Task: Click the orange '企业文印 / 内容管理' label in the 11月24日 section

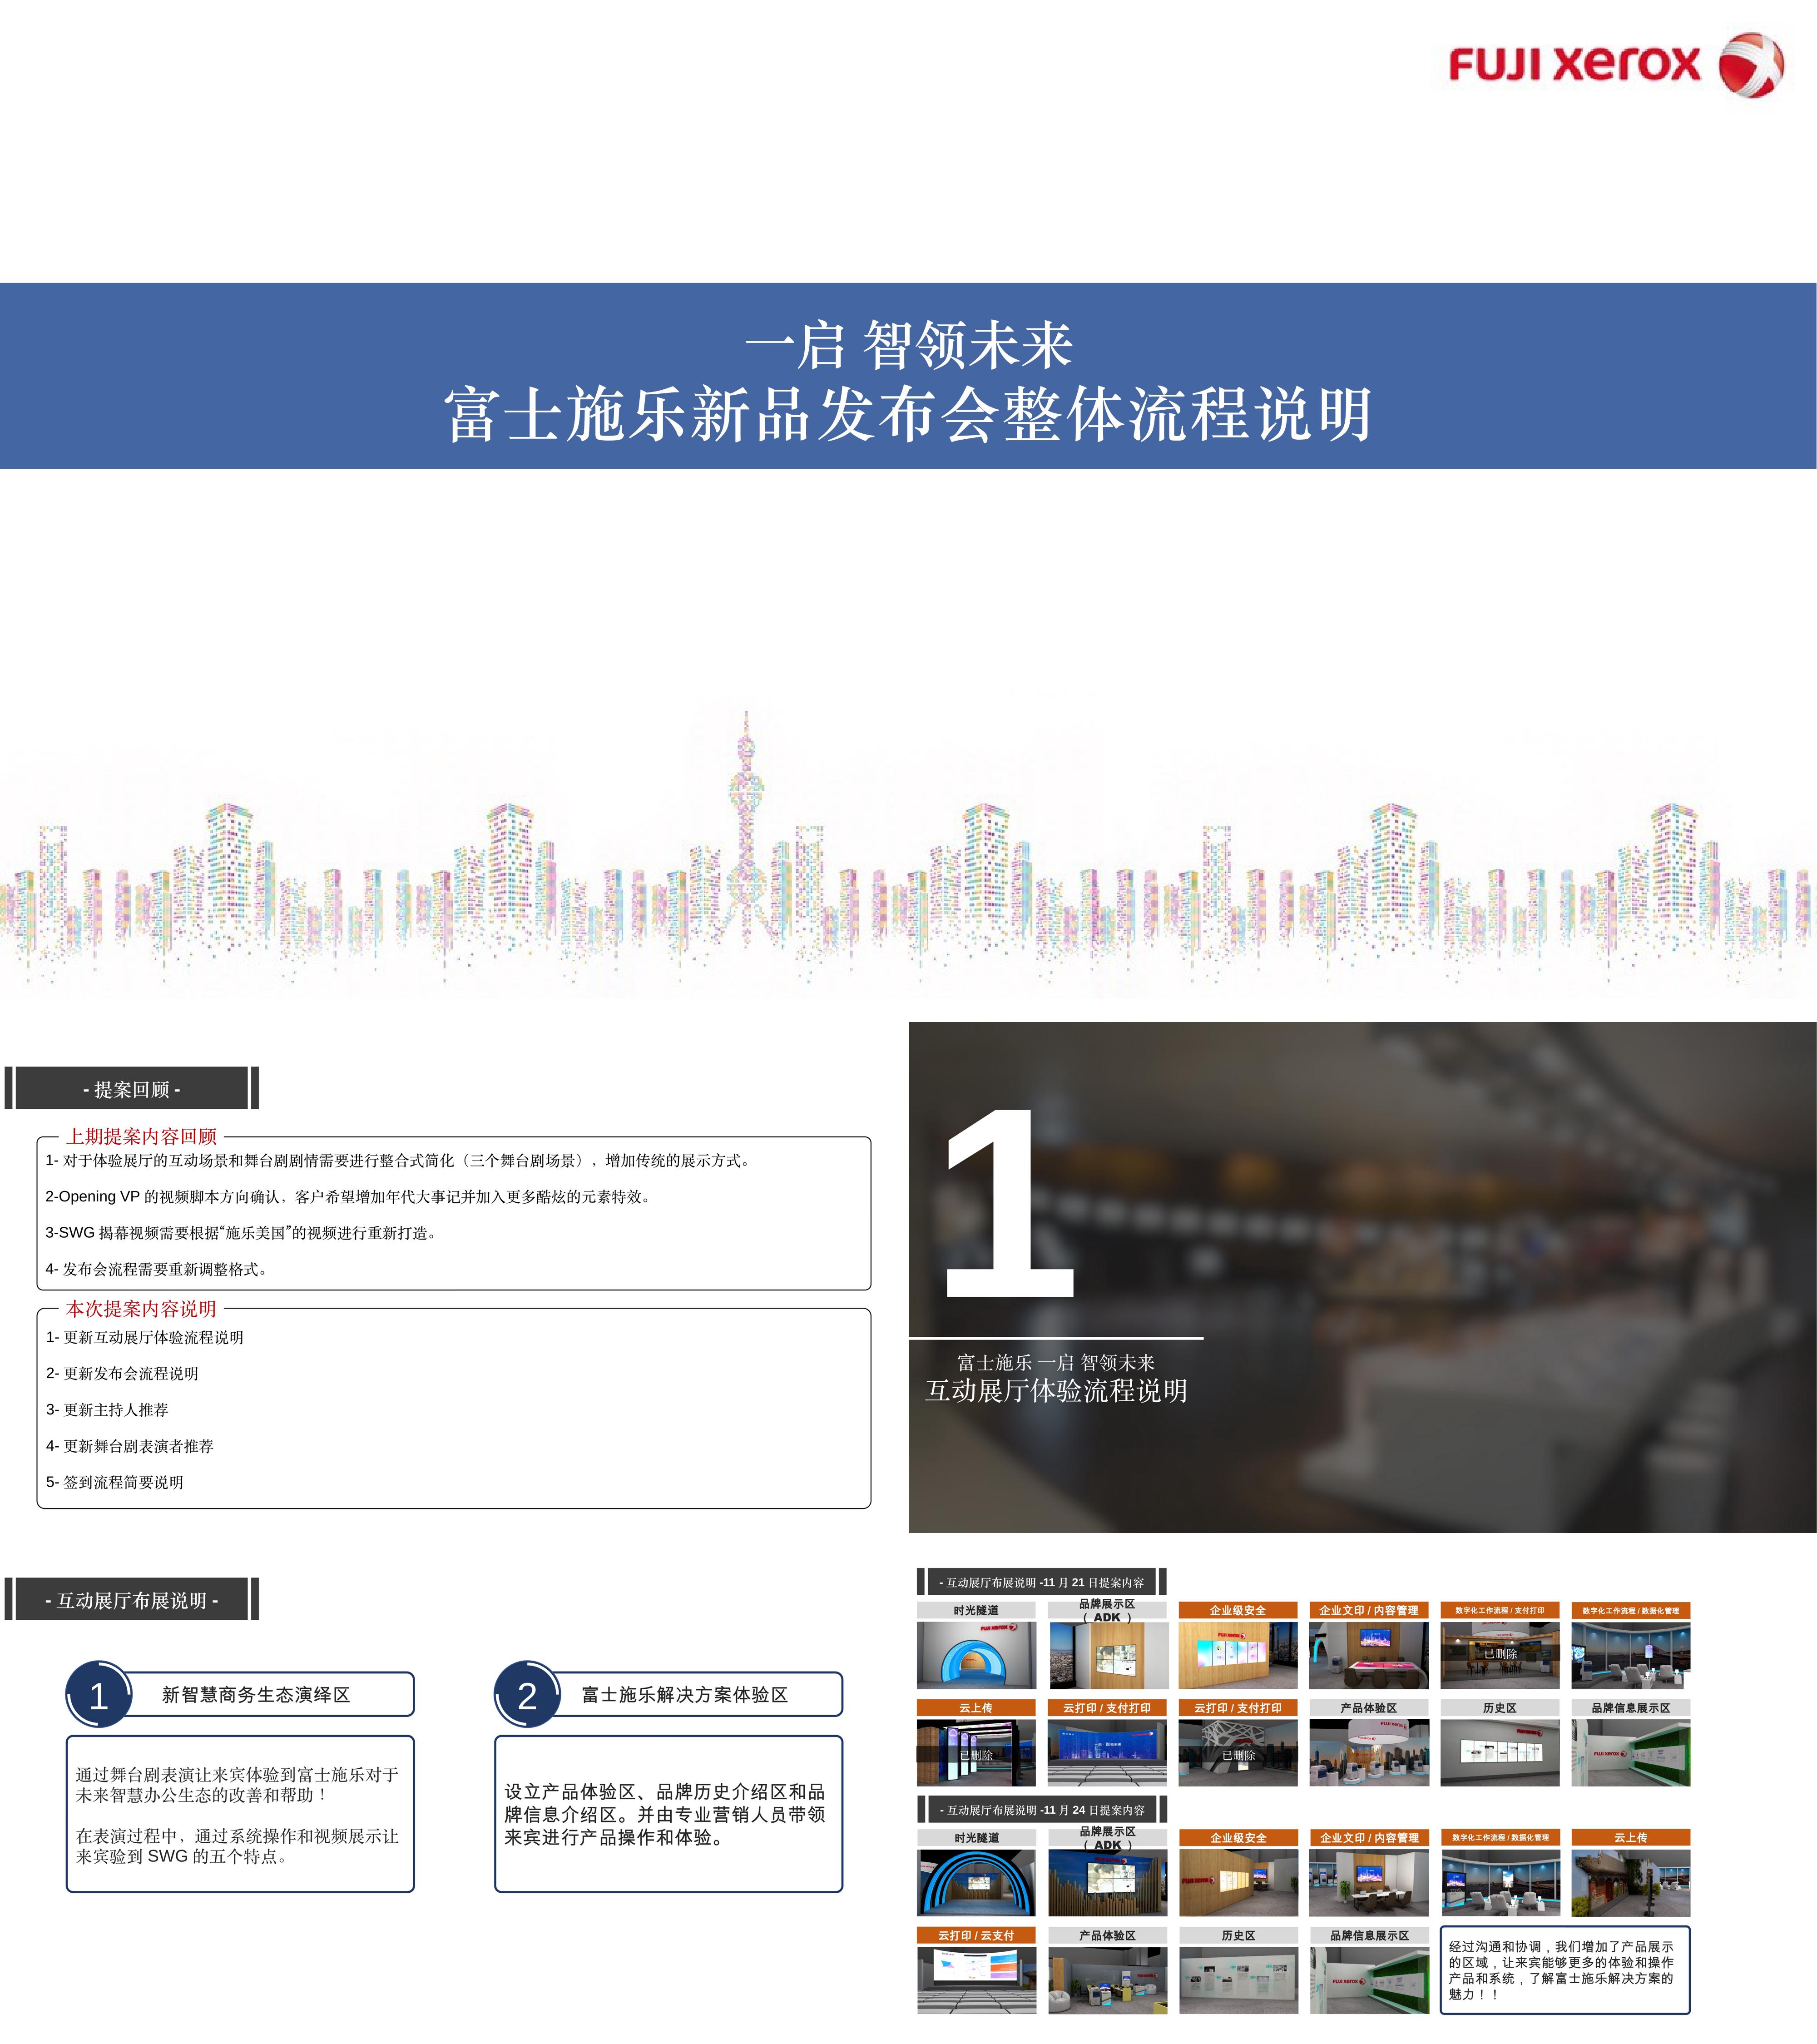Action: (1369, 1838)
